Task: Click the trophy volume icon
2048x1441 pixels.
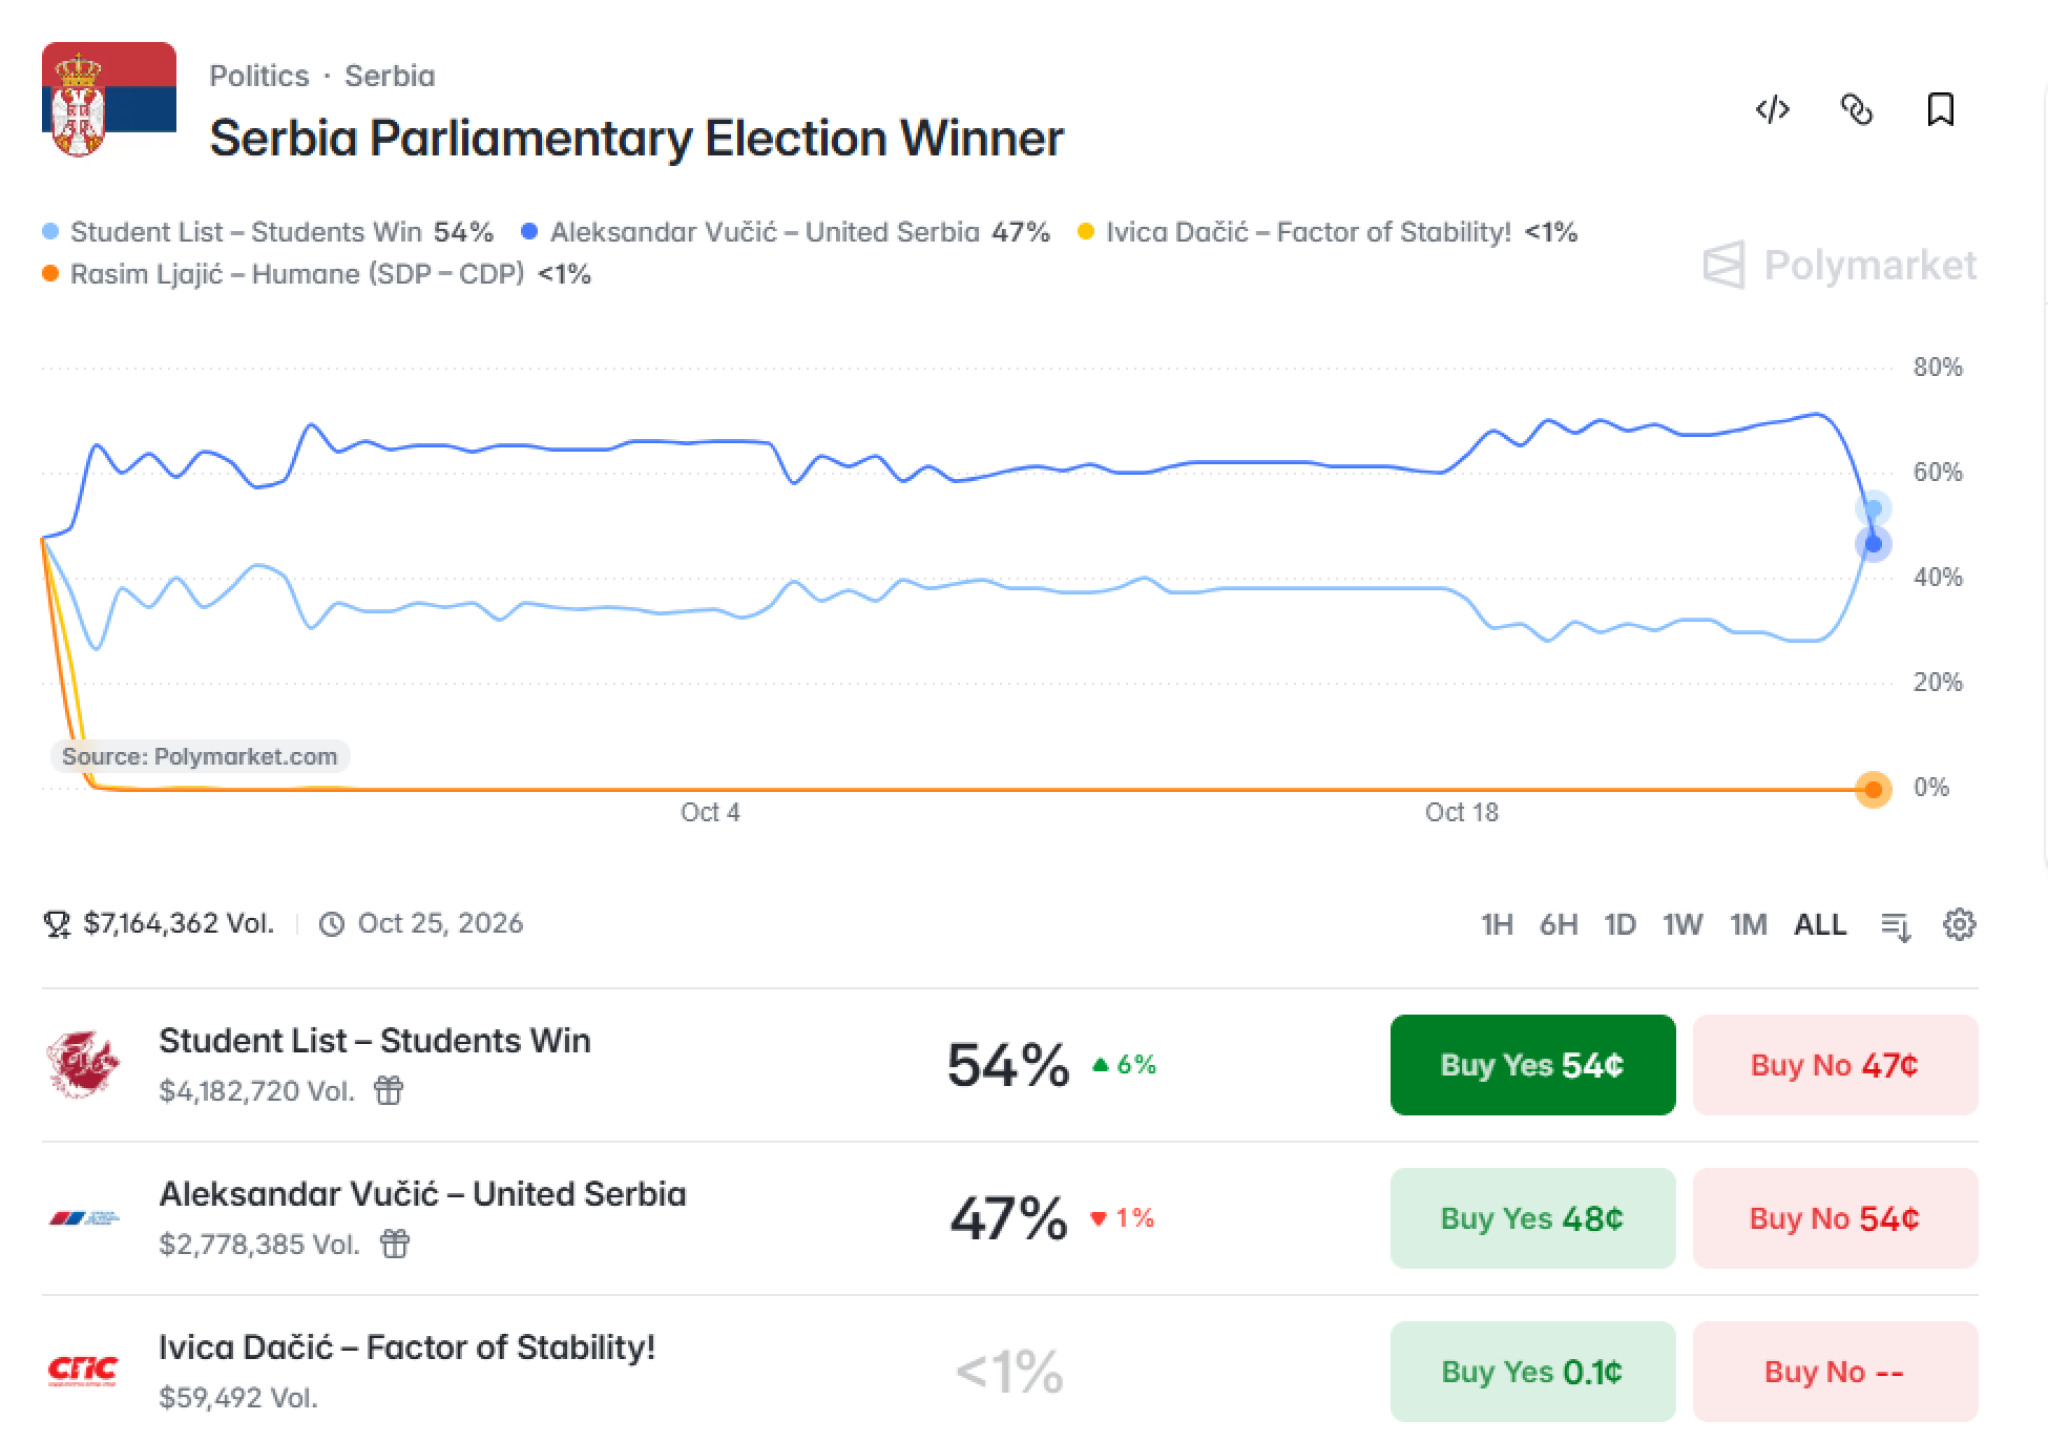Action: (57, 924)
